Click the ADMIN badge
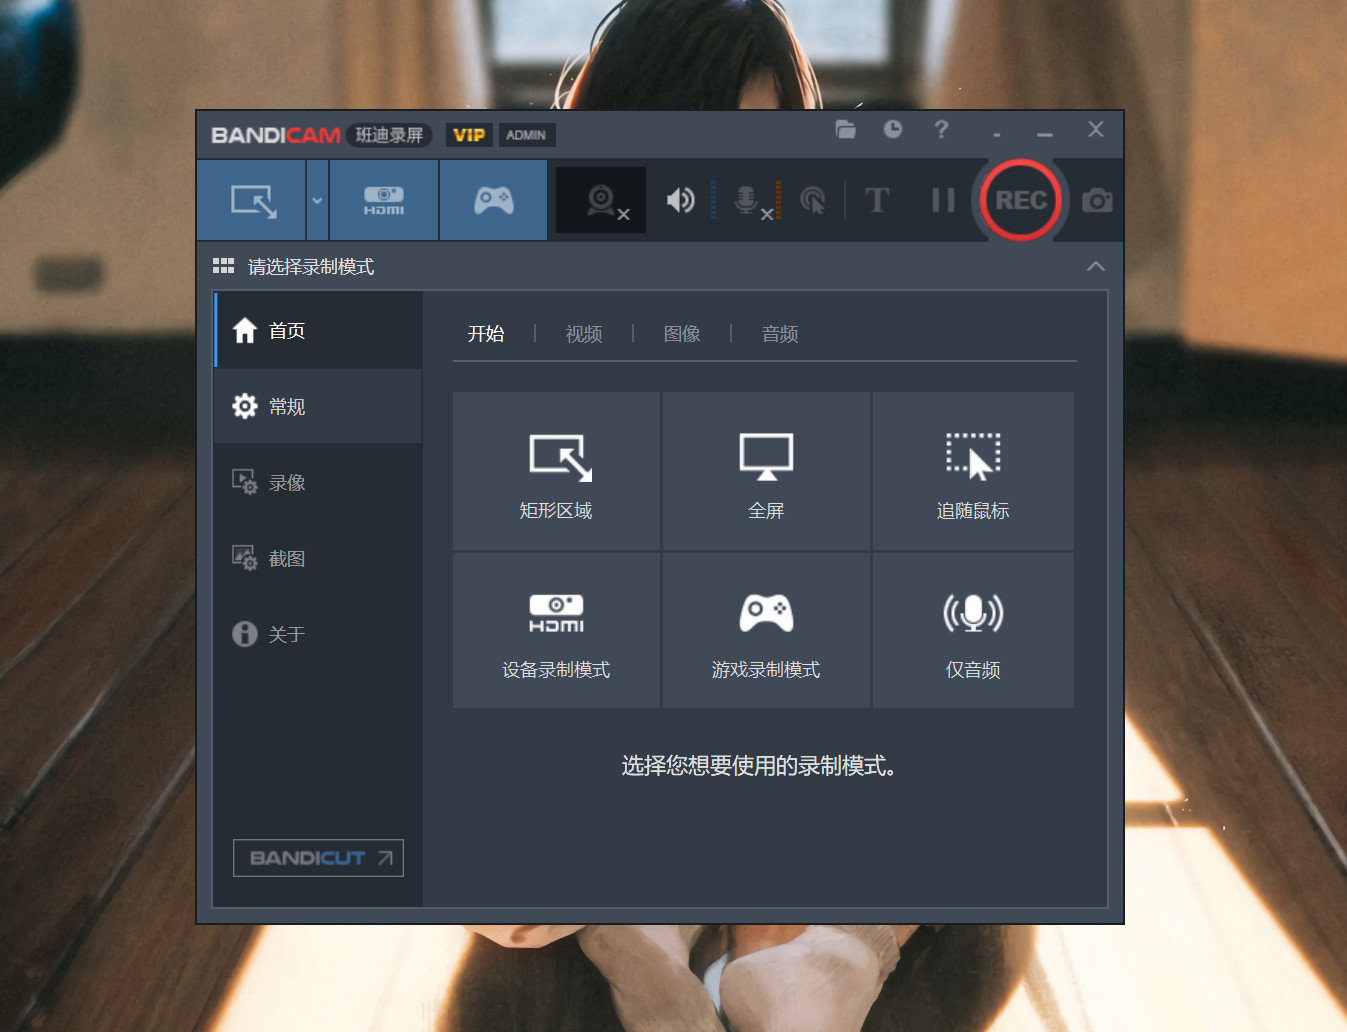The height and width of the screenshot is (1032, 1347). pos(526,135)
